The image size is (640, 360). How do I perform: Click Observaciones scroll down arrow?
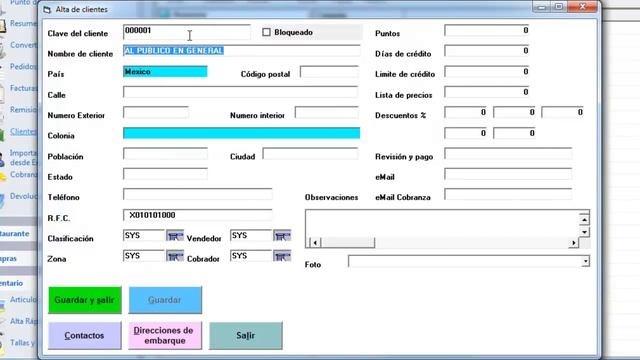(584, 232)
